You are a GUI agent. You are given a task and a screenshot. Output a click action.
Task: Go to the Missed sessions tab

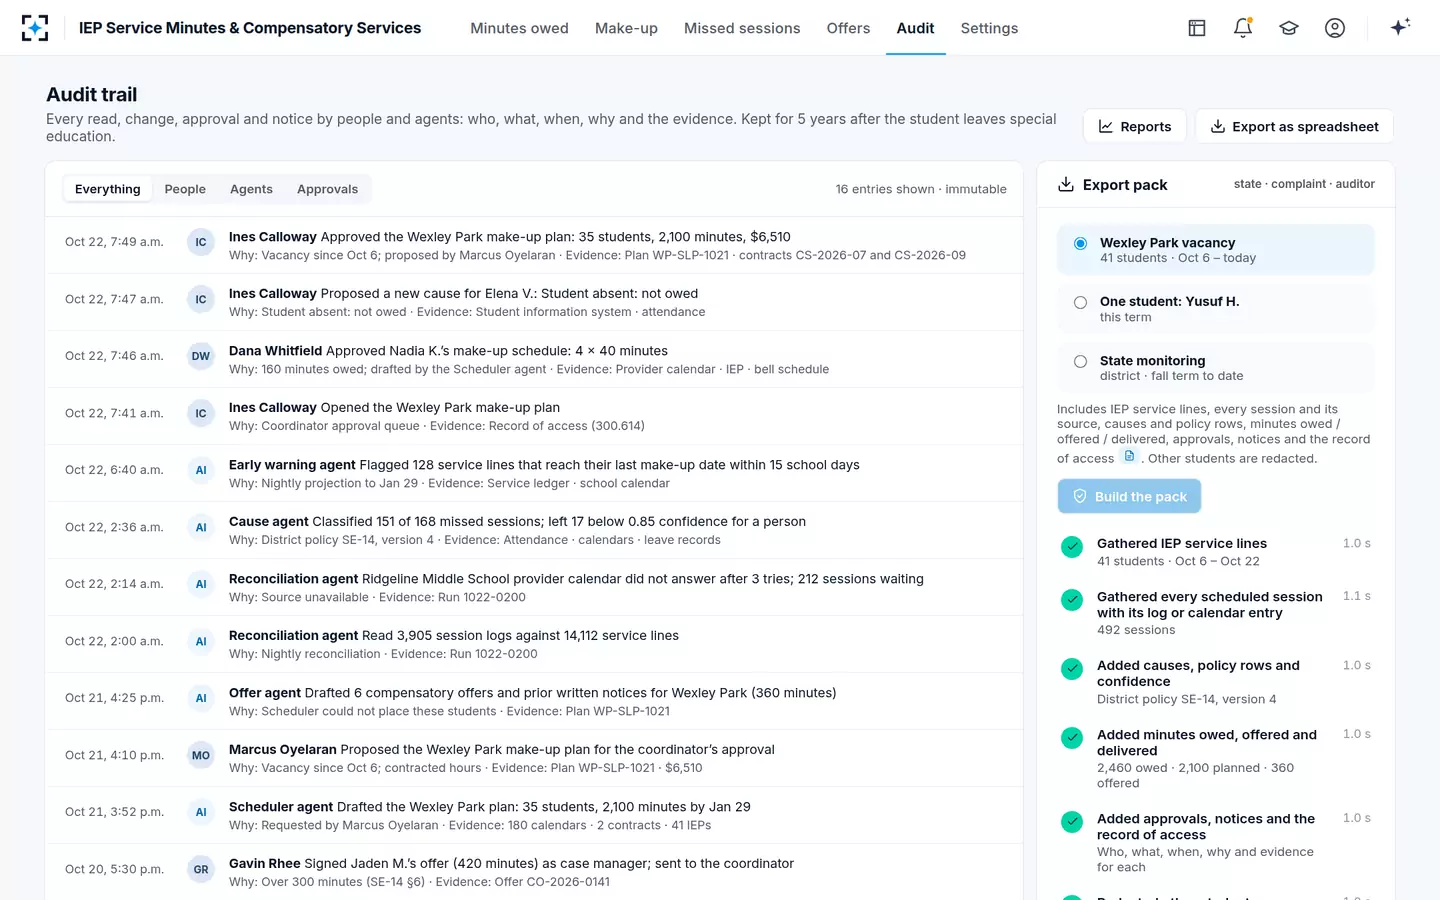[742, 28]
